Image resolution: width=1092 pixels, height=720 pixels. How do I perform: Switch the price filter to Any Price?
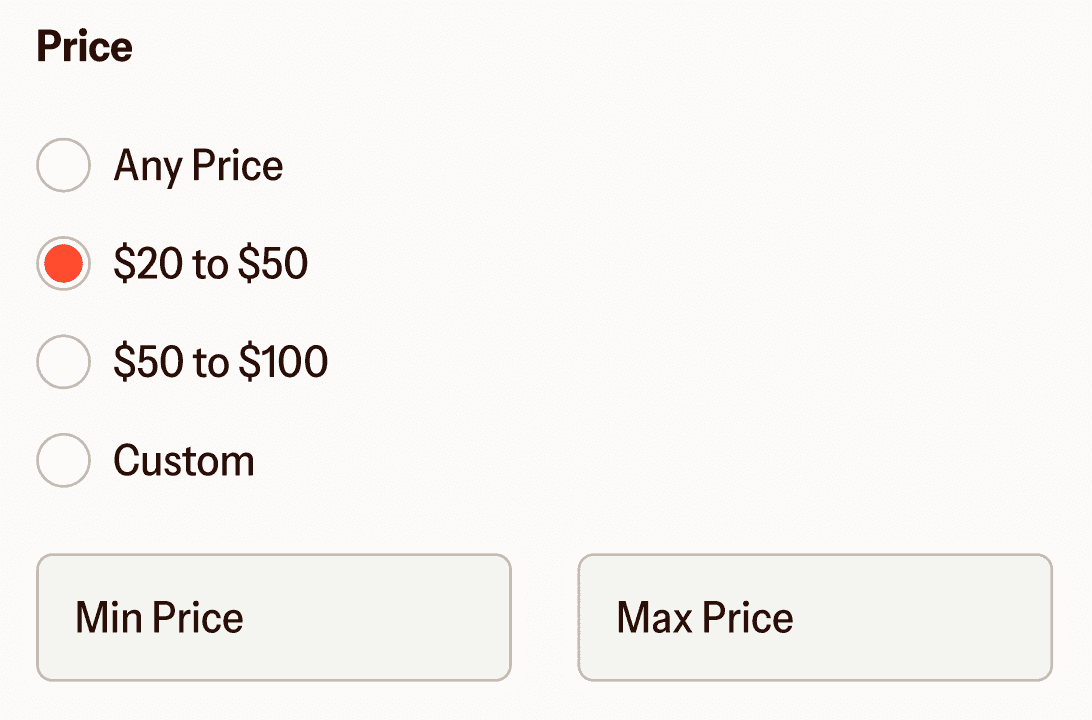coord(63,165)
